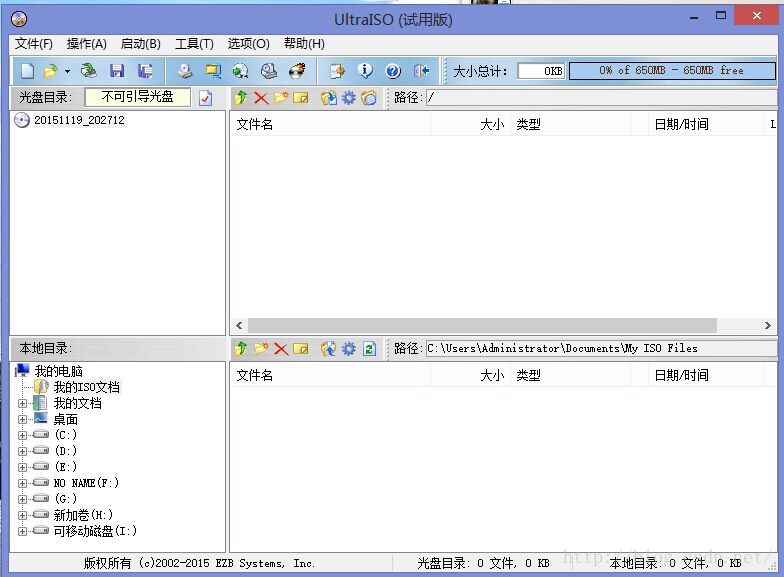Expand the NO NAME(F:) drive node
This screenshot has height=577, width=784.
tap(22, 484)
